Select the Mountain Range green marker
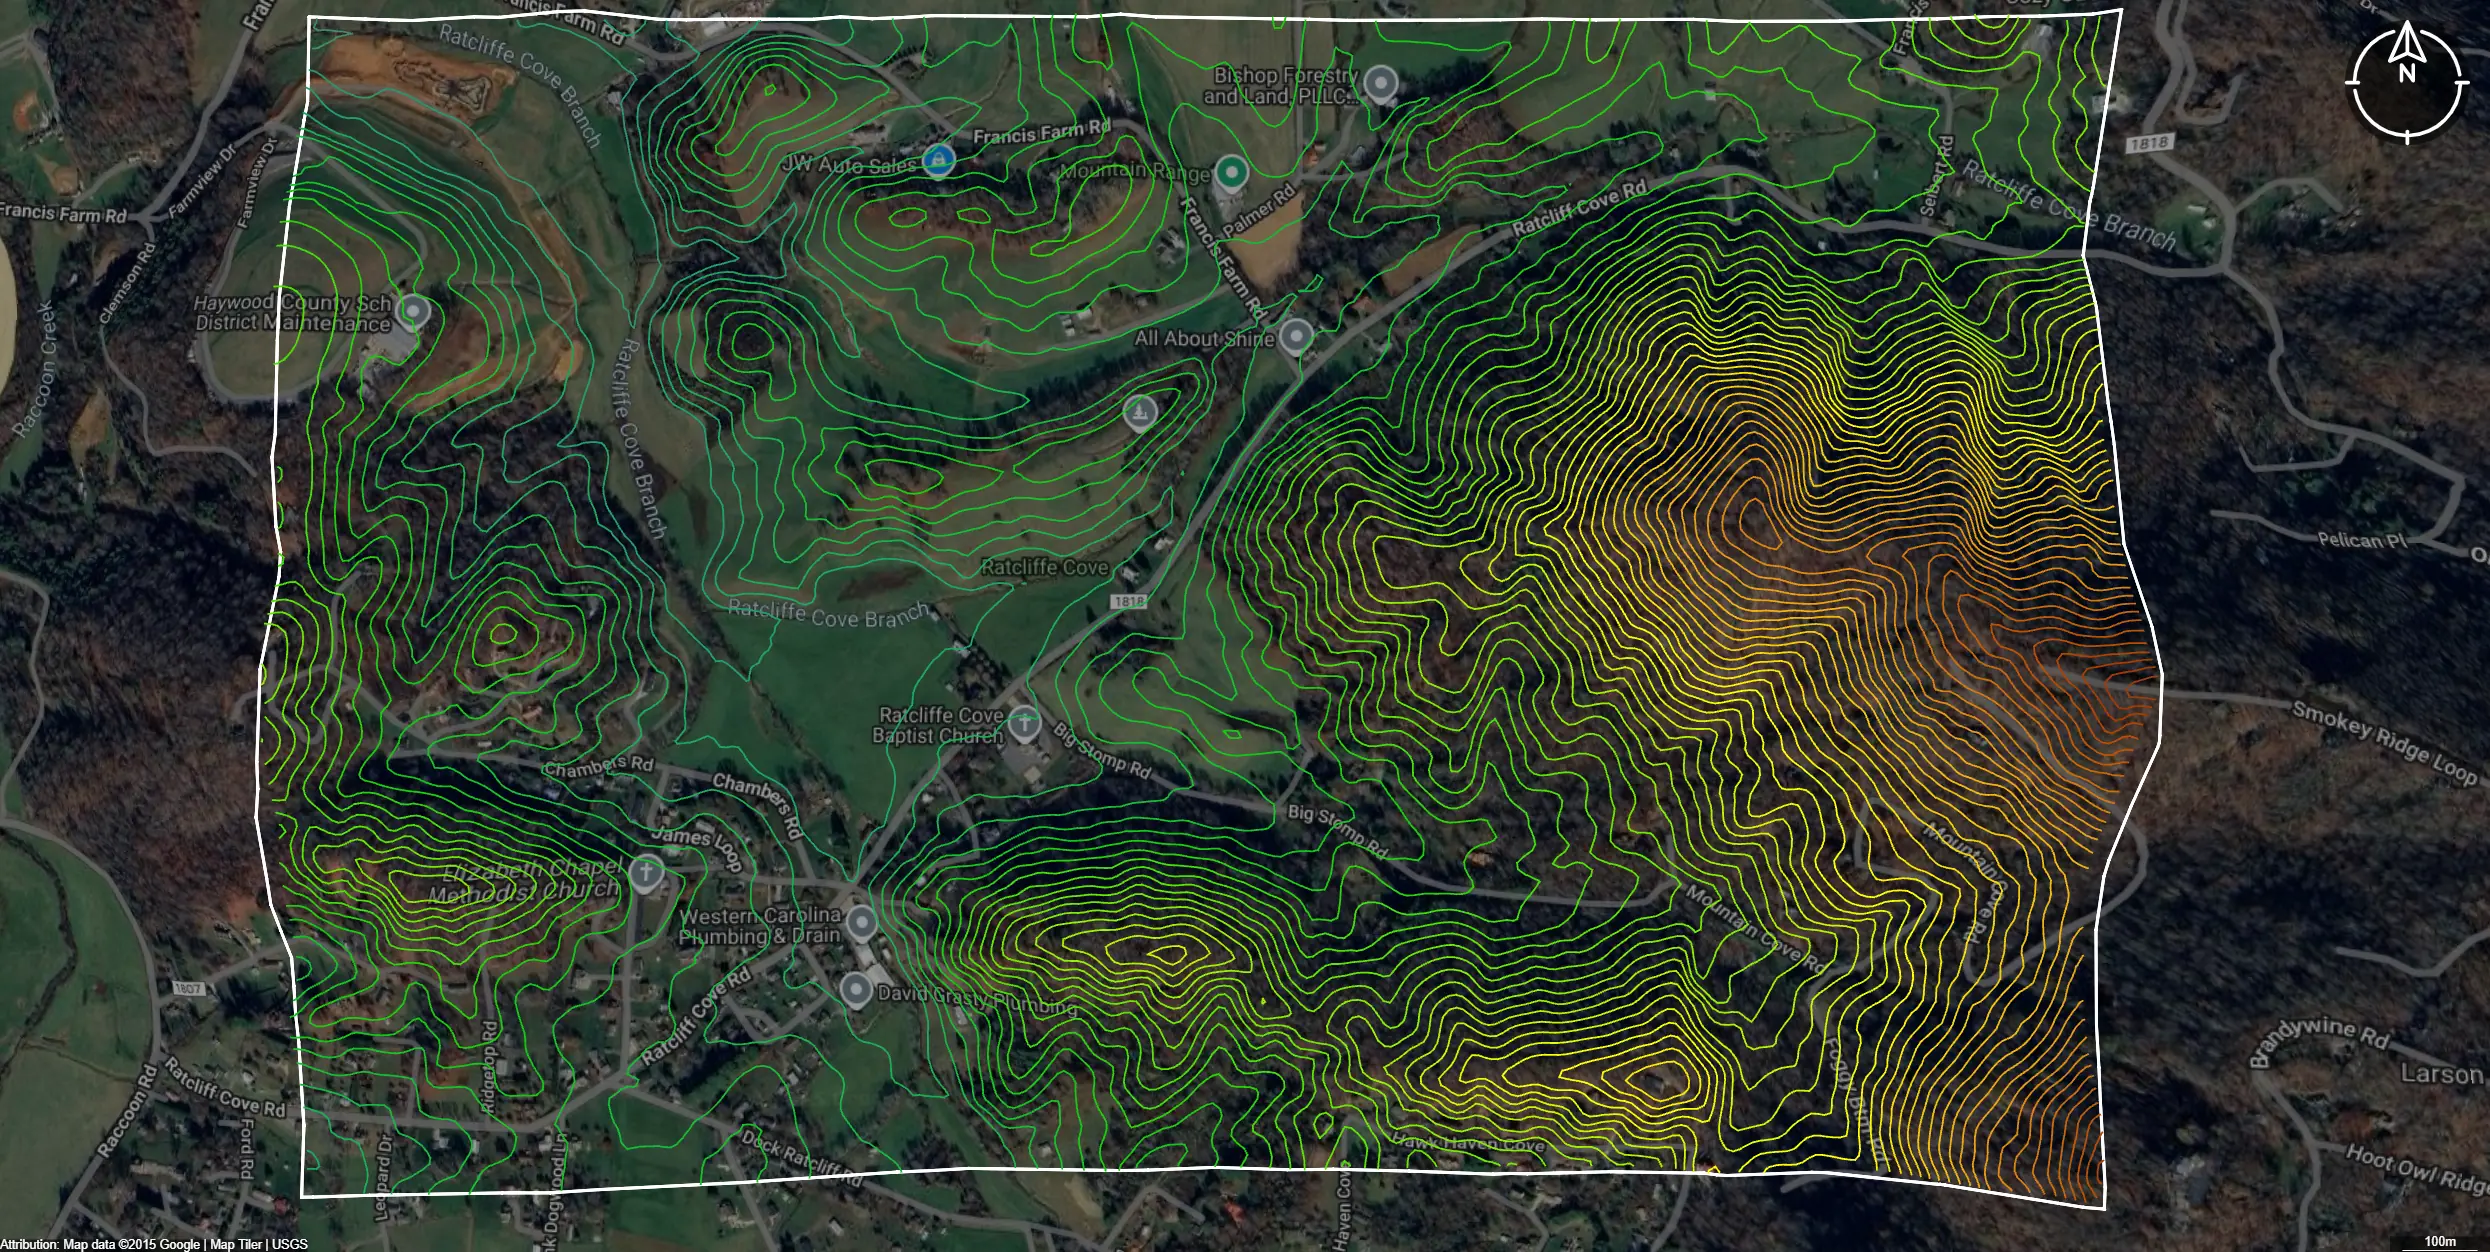 coord(1228,170)
